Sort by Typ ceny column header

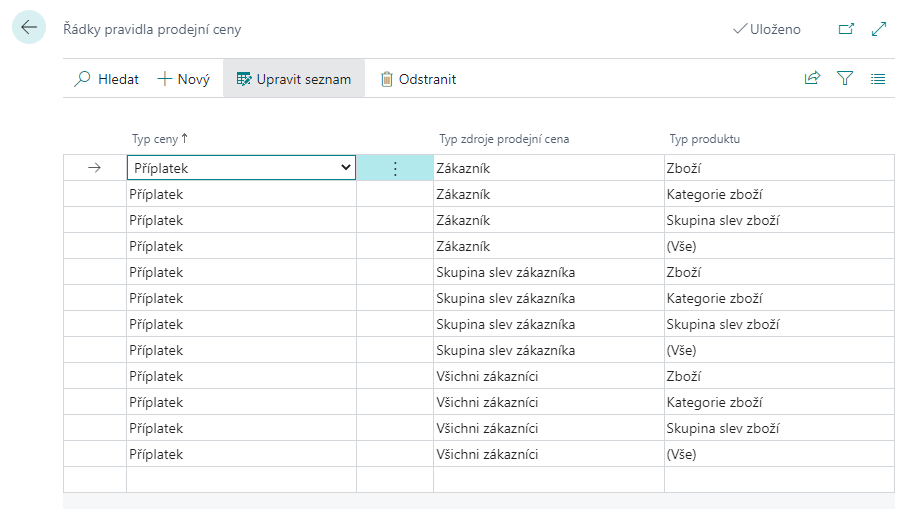coord(160,139)
